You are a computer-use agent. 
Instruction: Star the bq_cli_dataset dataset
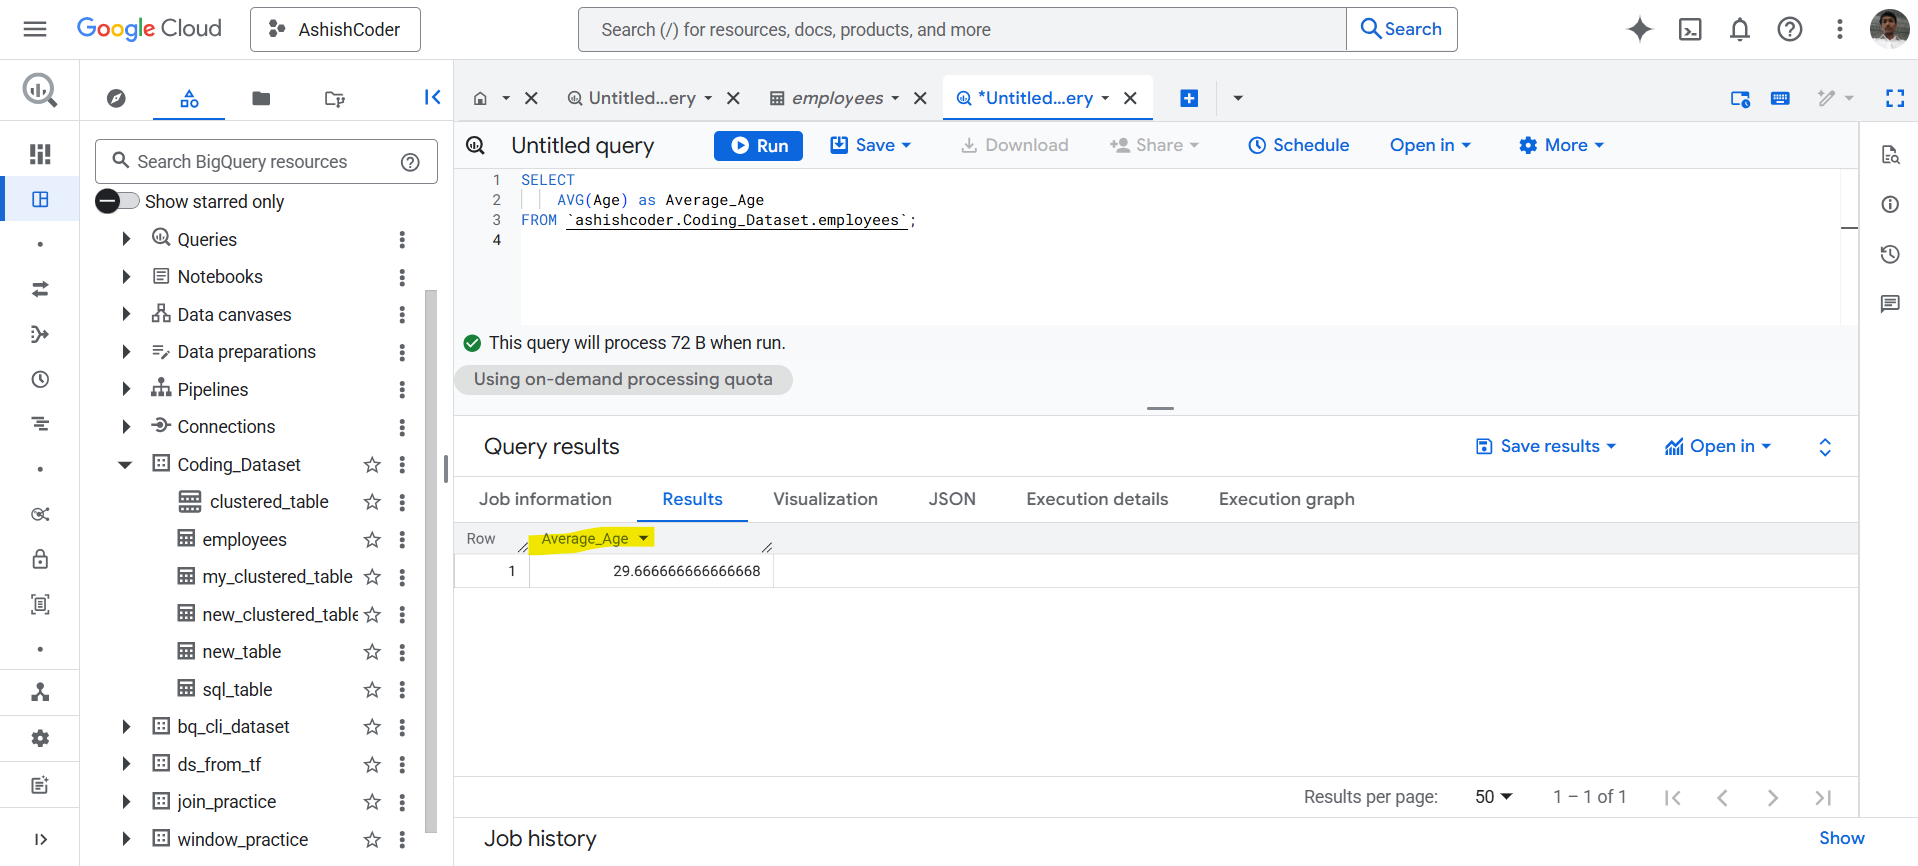pyautogui.click(x=372, y=727)
